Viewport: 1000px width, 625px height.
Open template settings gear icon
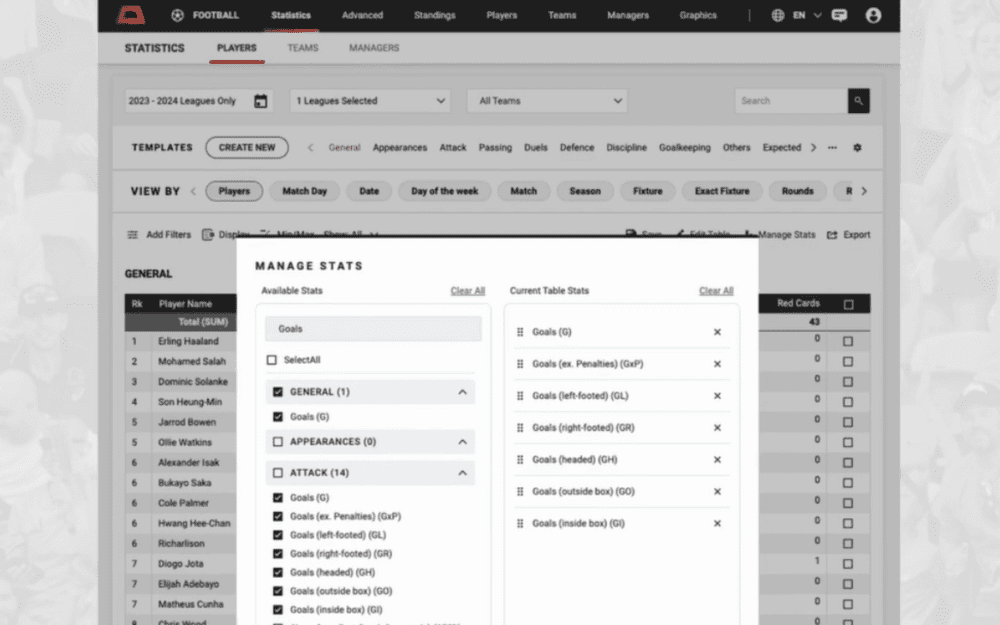click(x=857, y=148)
